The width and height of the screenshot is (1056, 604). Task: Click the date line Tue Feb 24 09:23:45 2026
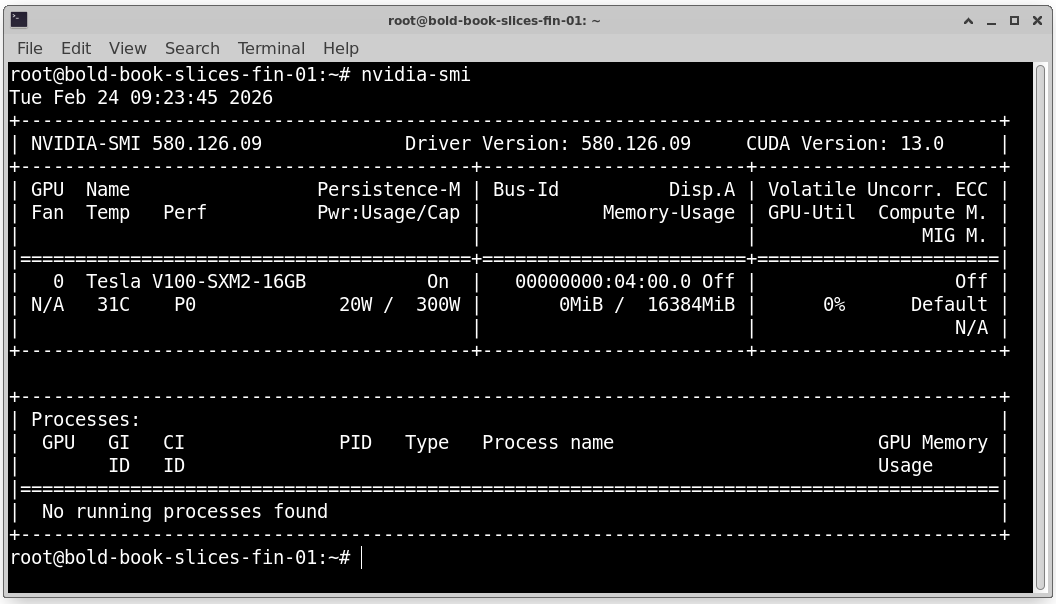click(141, 98)
